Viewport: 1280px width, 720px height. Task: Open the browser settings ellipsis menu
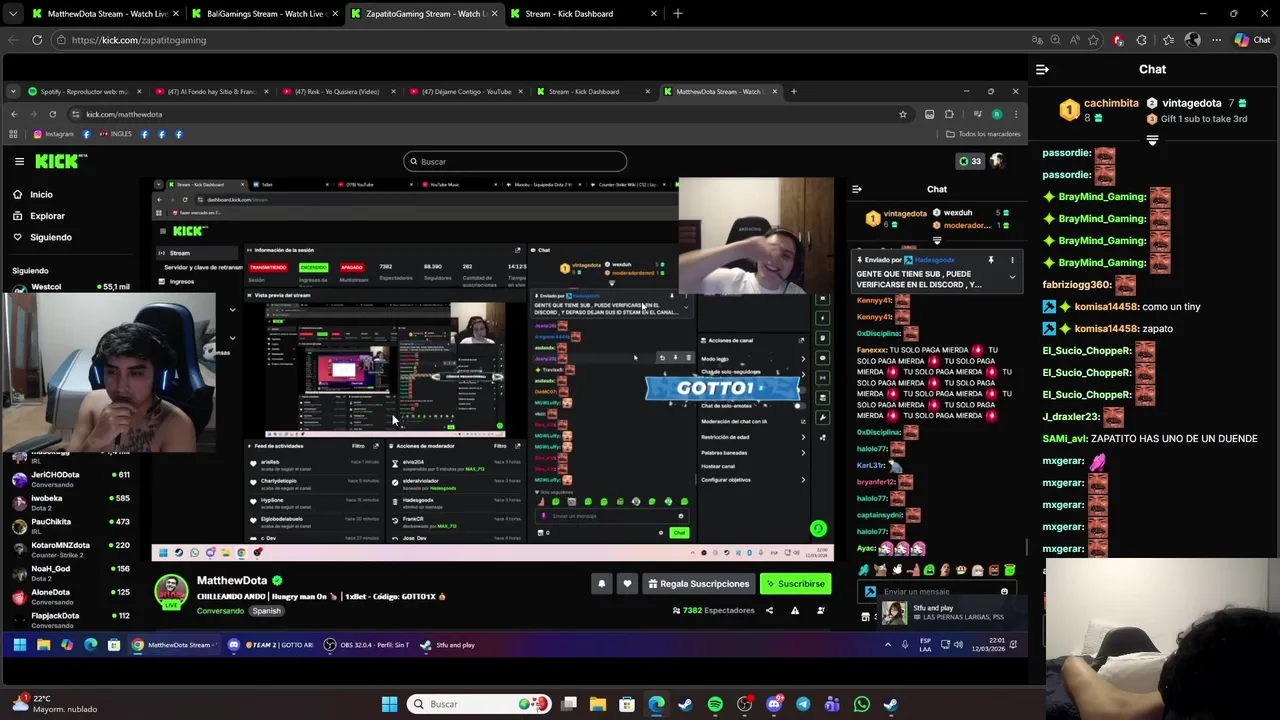pyautogui.click(x=1217, y=40)
